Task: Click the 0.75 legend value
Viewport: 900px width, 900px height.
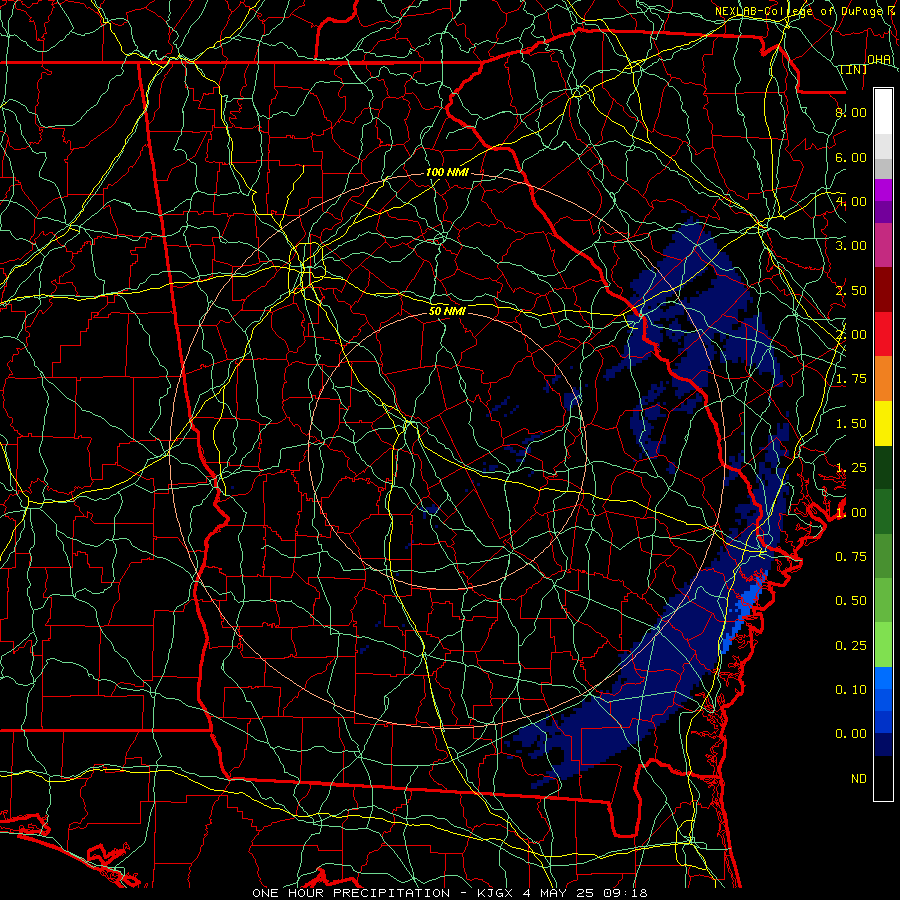Action: coord(851,557)
